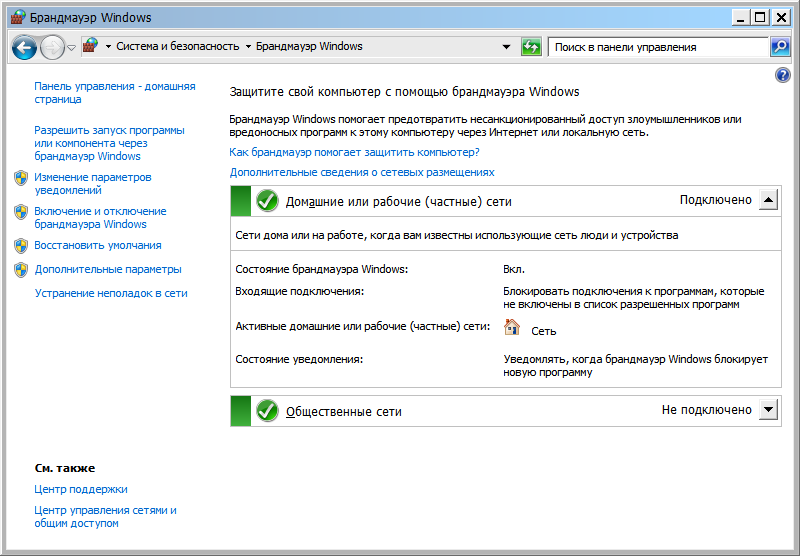Open 'Центр поддержки' link
The width and height of the screenshot is (800, 556).
click(x=81, y=489)
